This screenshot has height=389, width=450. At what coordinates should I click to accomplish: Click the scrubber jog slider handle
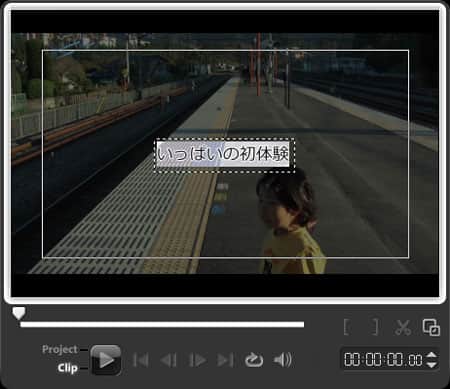[x=19, y=313]
